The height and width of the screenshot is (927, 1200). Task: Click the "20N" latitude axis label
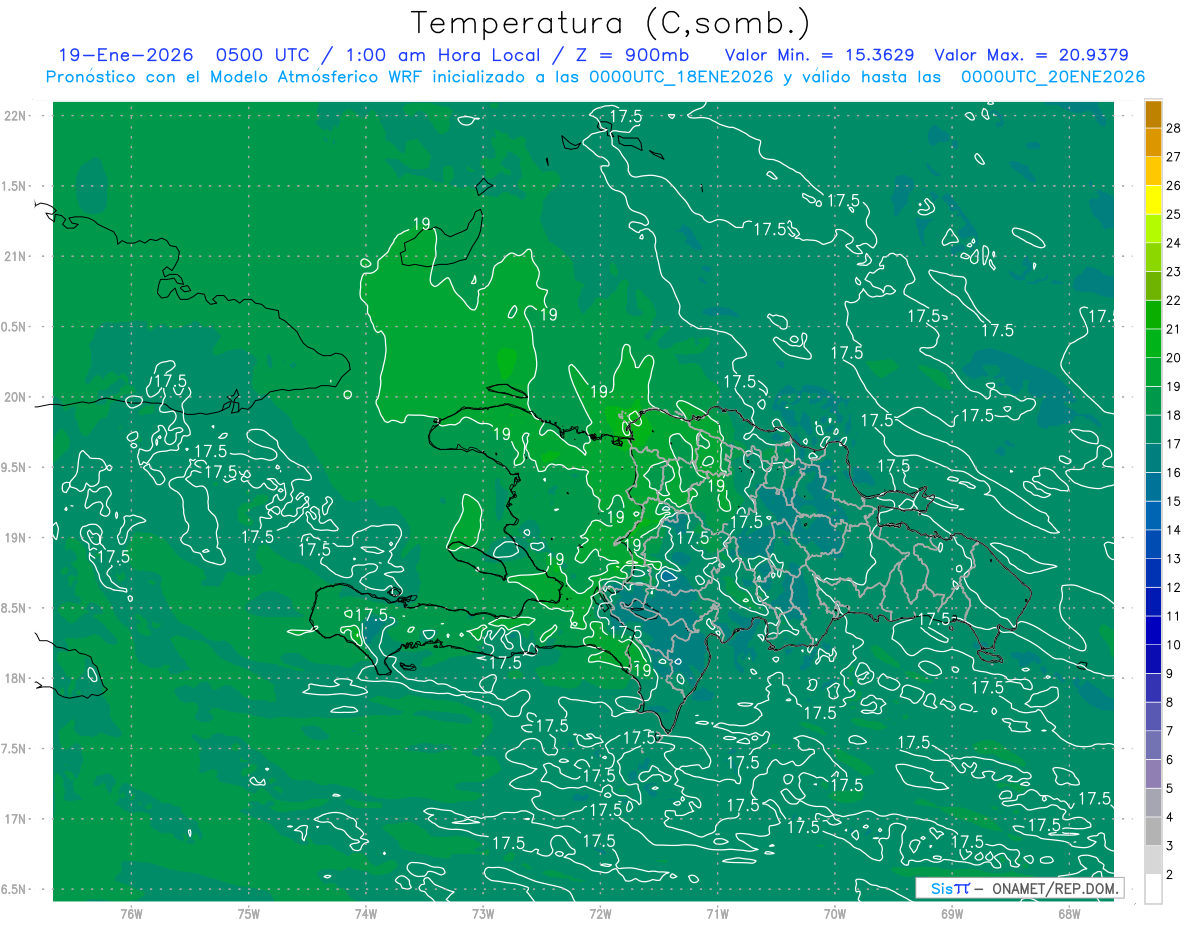pos(16,397)
